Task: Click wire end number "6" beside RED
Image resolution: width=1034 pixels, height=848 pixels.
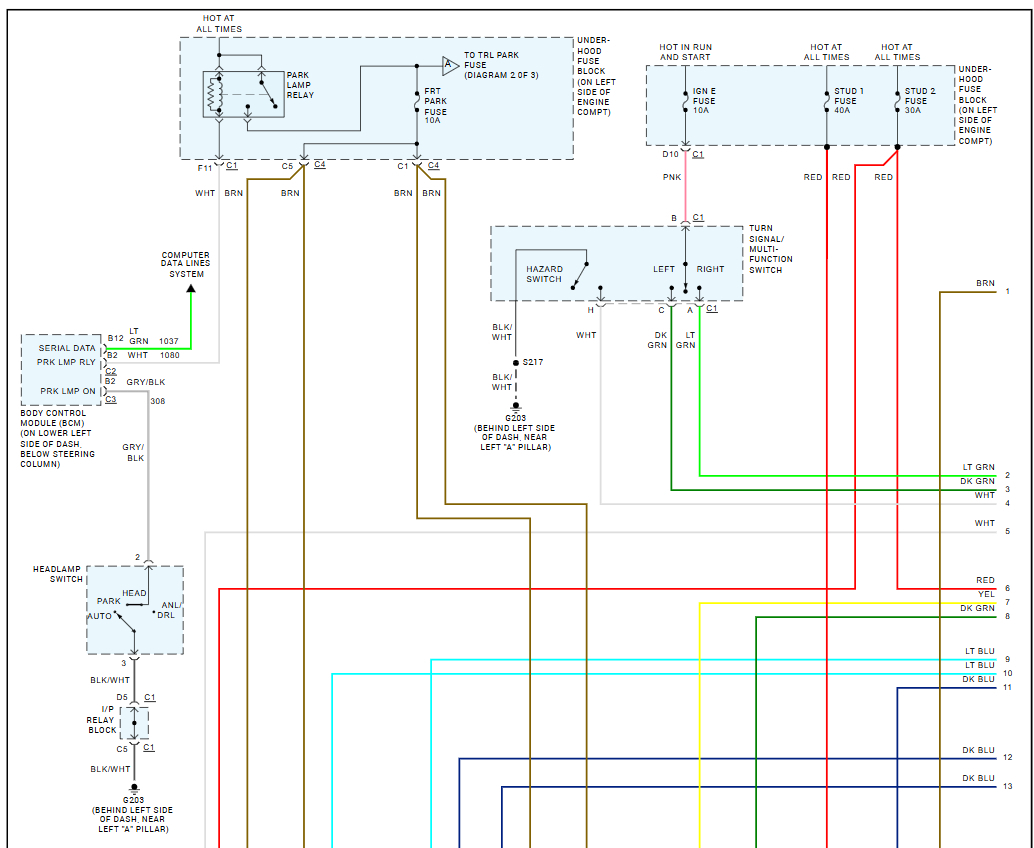Action: (x=1007, y=588)
